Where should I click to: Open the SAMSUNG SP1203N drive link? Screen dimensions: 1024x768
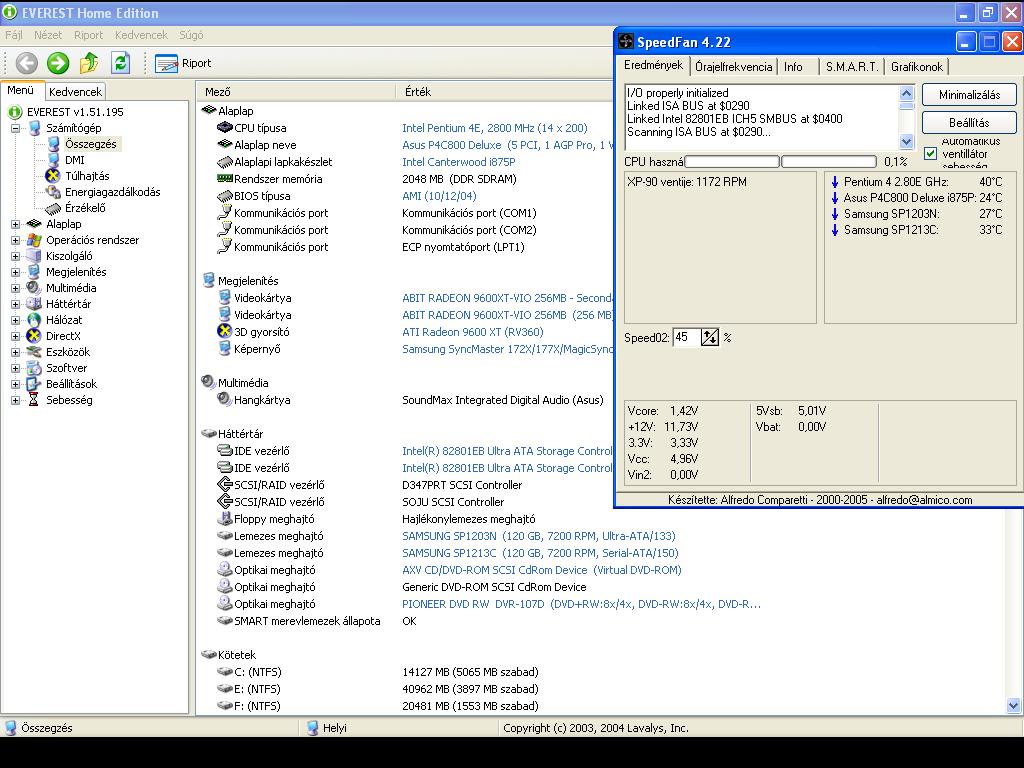539,536
